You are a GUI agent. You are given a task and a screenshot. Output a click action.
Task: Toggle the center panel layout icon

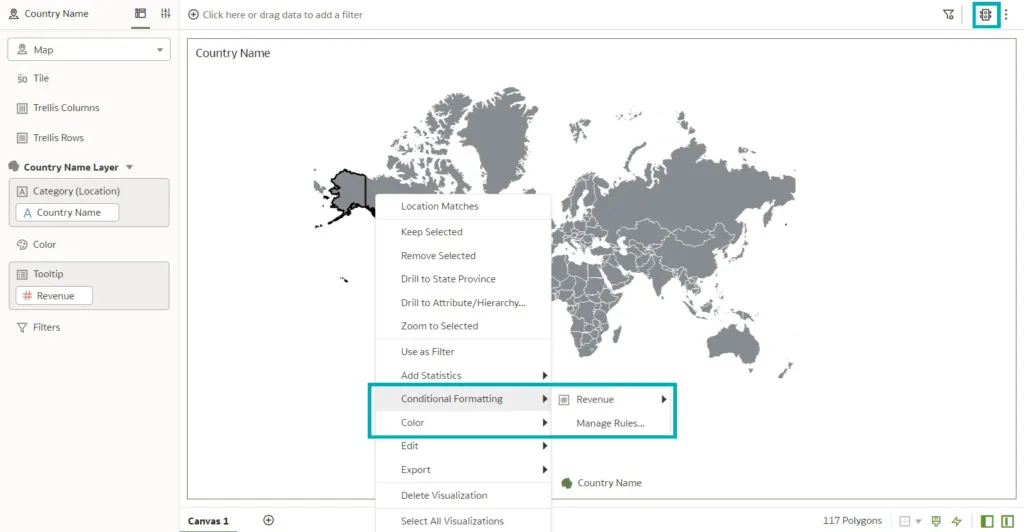tap(1006, 521)
